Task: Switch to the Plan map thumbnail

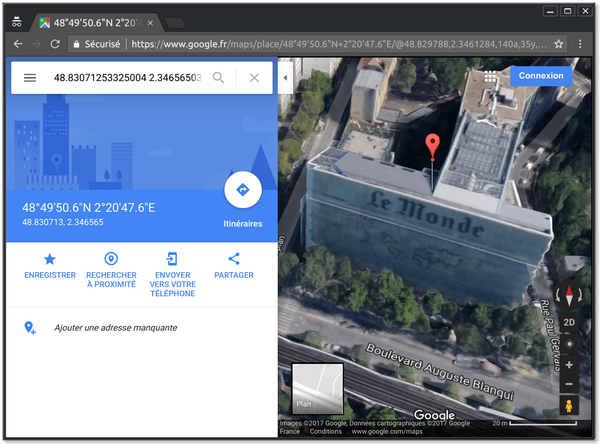Action: pyautogui.click(x=317, y=388)
